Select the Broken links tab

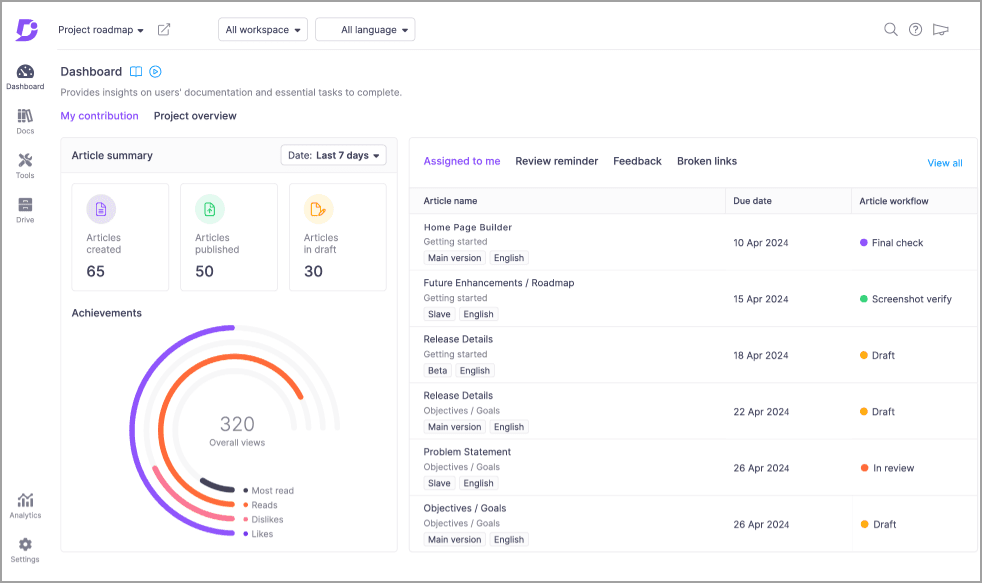707,161
